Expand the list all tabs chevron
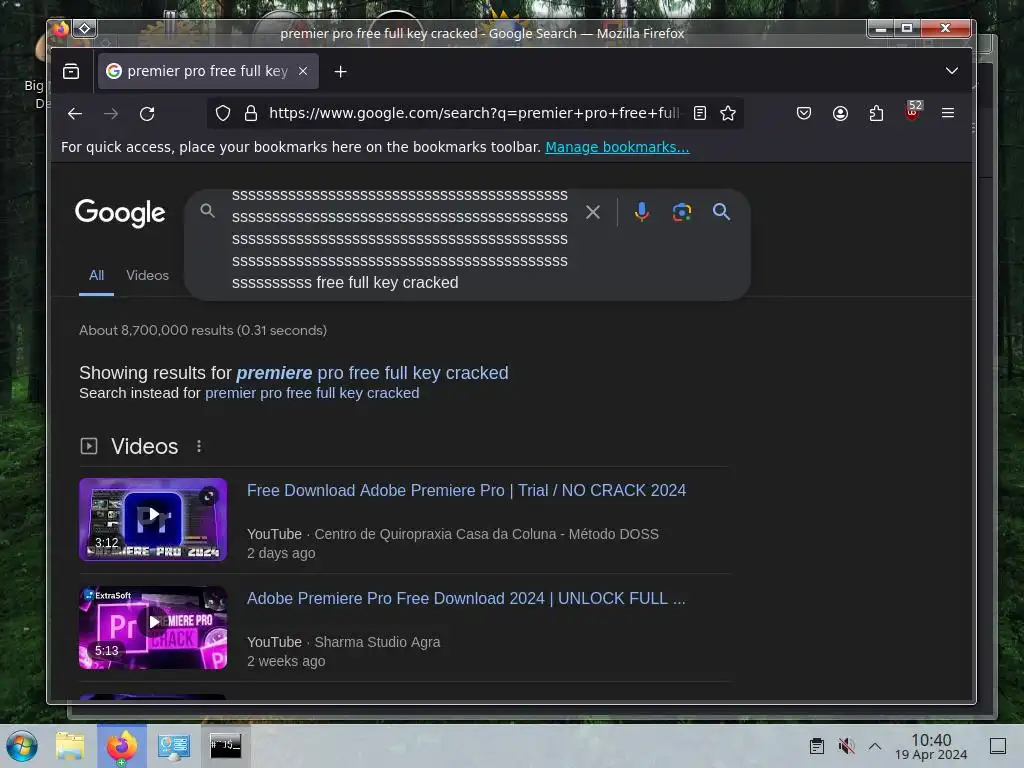 [952, 71]
